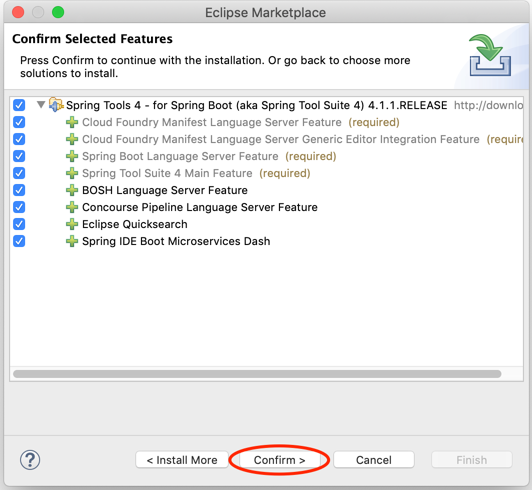Select the Eclipse Quicksearch tree item
The width and height of the screenshot is (532, 490).
click(x=135, y=224)
